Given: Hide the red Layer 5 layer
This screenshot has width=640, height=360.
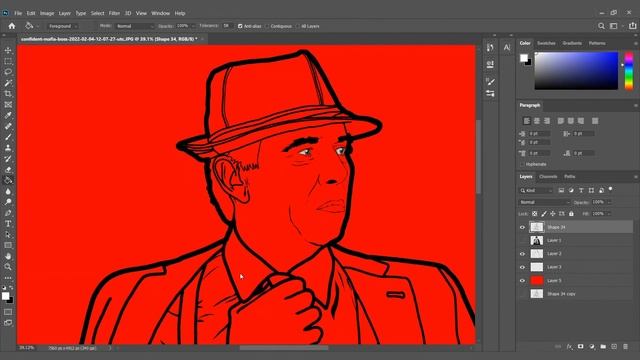Looking at the screenshot, I should pyautogui.click(x=522, y=281).
